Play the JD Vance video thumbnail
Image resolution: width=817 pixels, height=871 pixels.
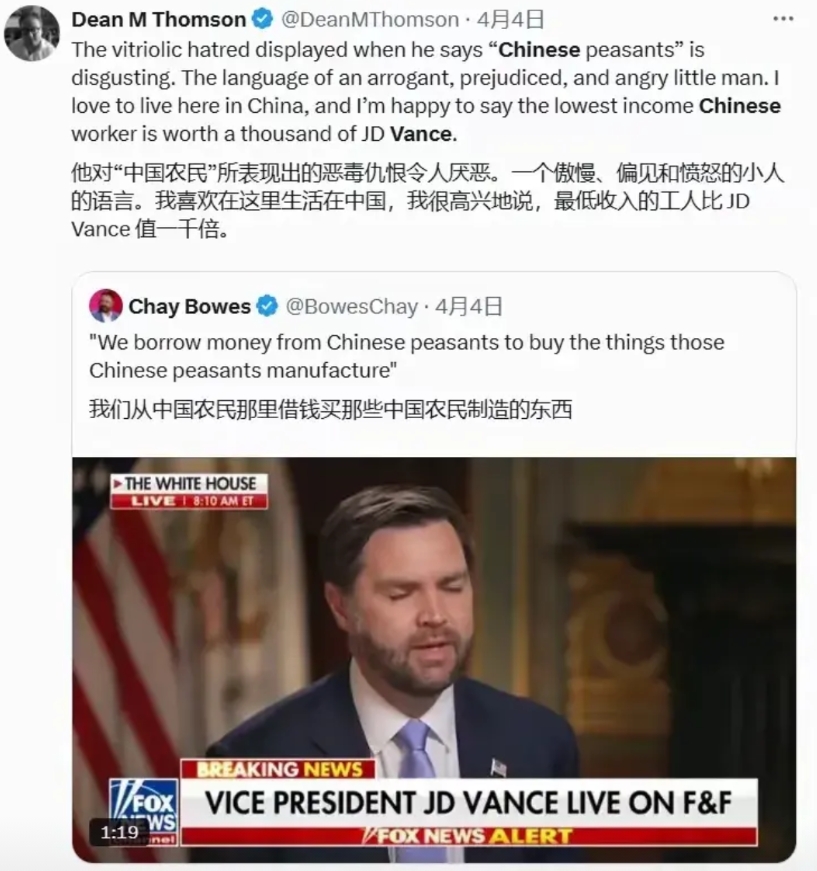coord(434,659)
